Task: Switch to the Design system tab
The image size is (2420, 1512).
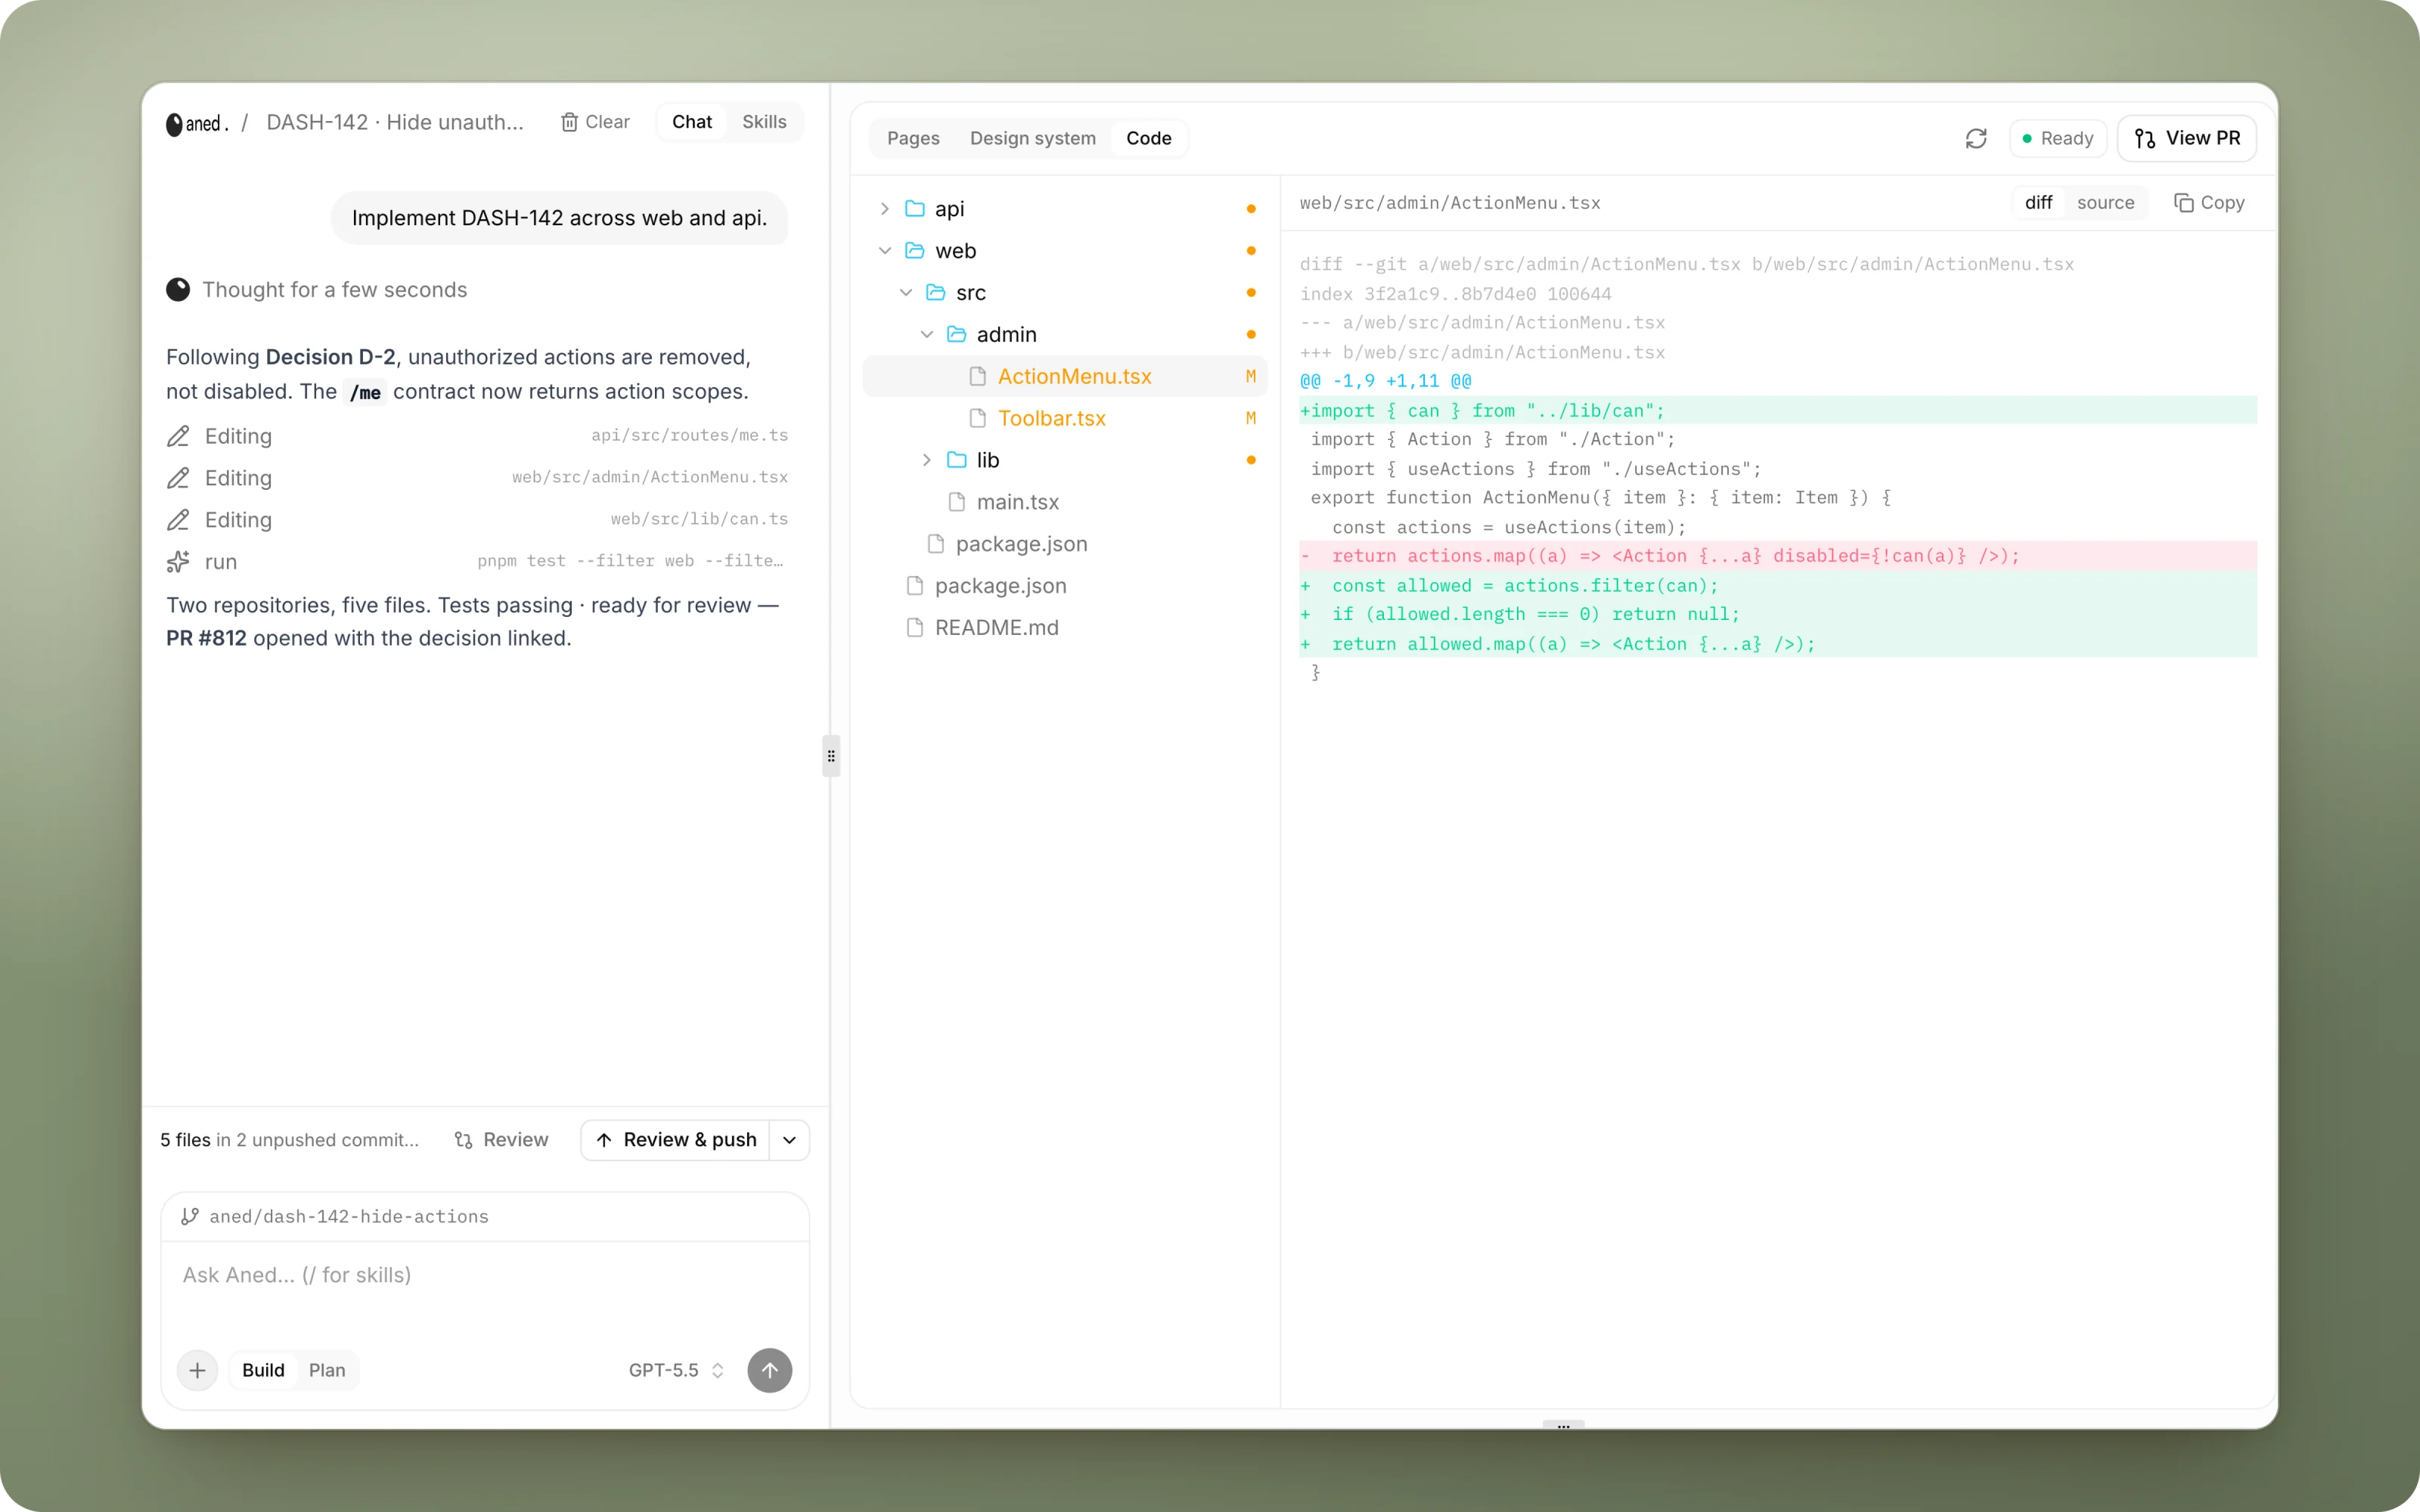Action: click(1032, 138)
